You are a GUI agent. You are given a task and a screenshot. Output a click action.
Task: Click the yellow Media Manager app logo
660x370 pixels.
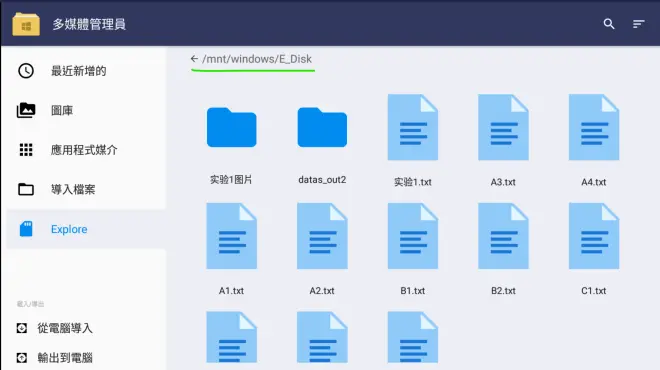26,24
